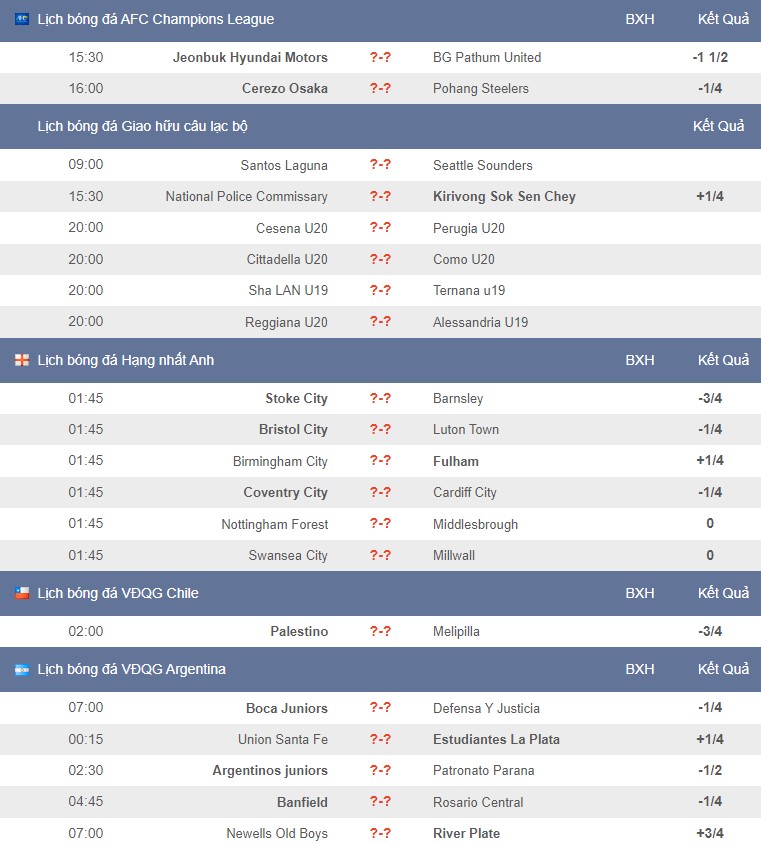Open Kết Quả for VĐQG Chile
This screenshot has height=846, width=761.
tap(723, 593)
